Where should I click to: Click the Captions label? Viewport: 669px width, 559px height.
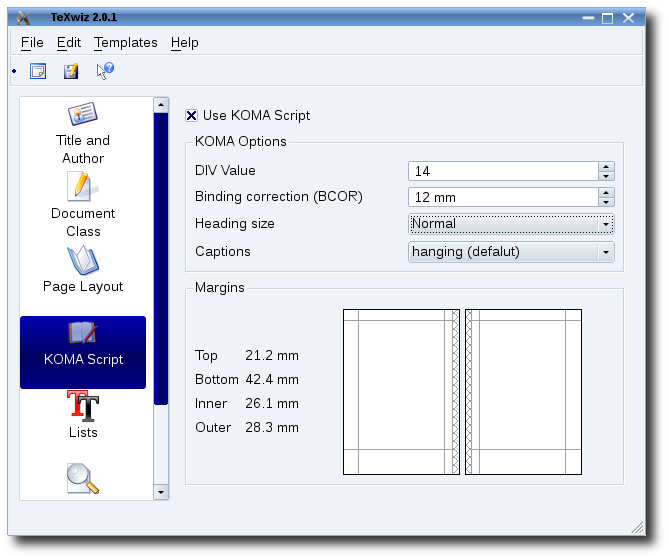click(223, 252)
